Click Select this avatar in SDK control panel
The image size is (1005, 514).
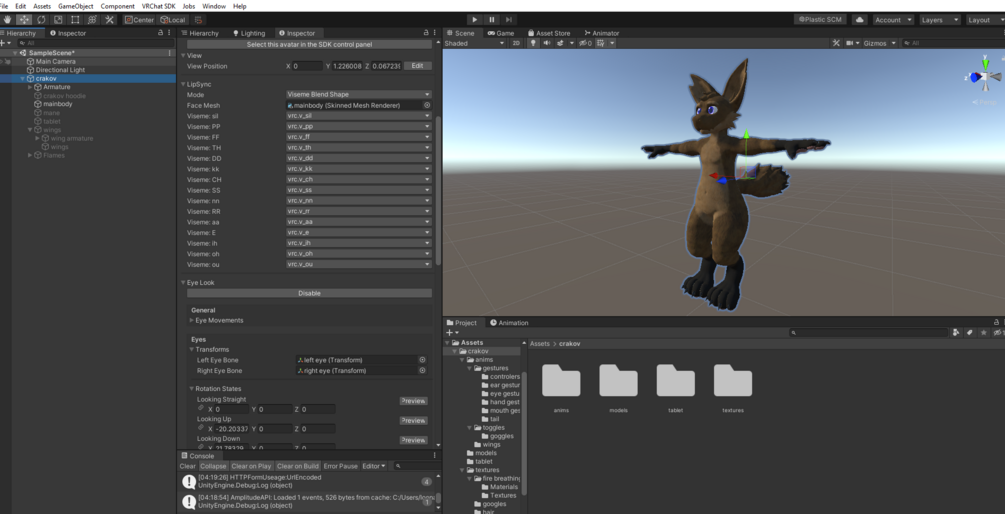pyautogui.click(x=310, y=45)
